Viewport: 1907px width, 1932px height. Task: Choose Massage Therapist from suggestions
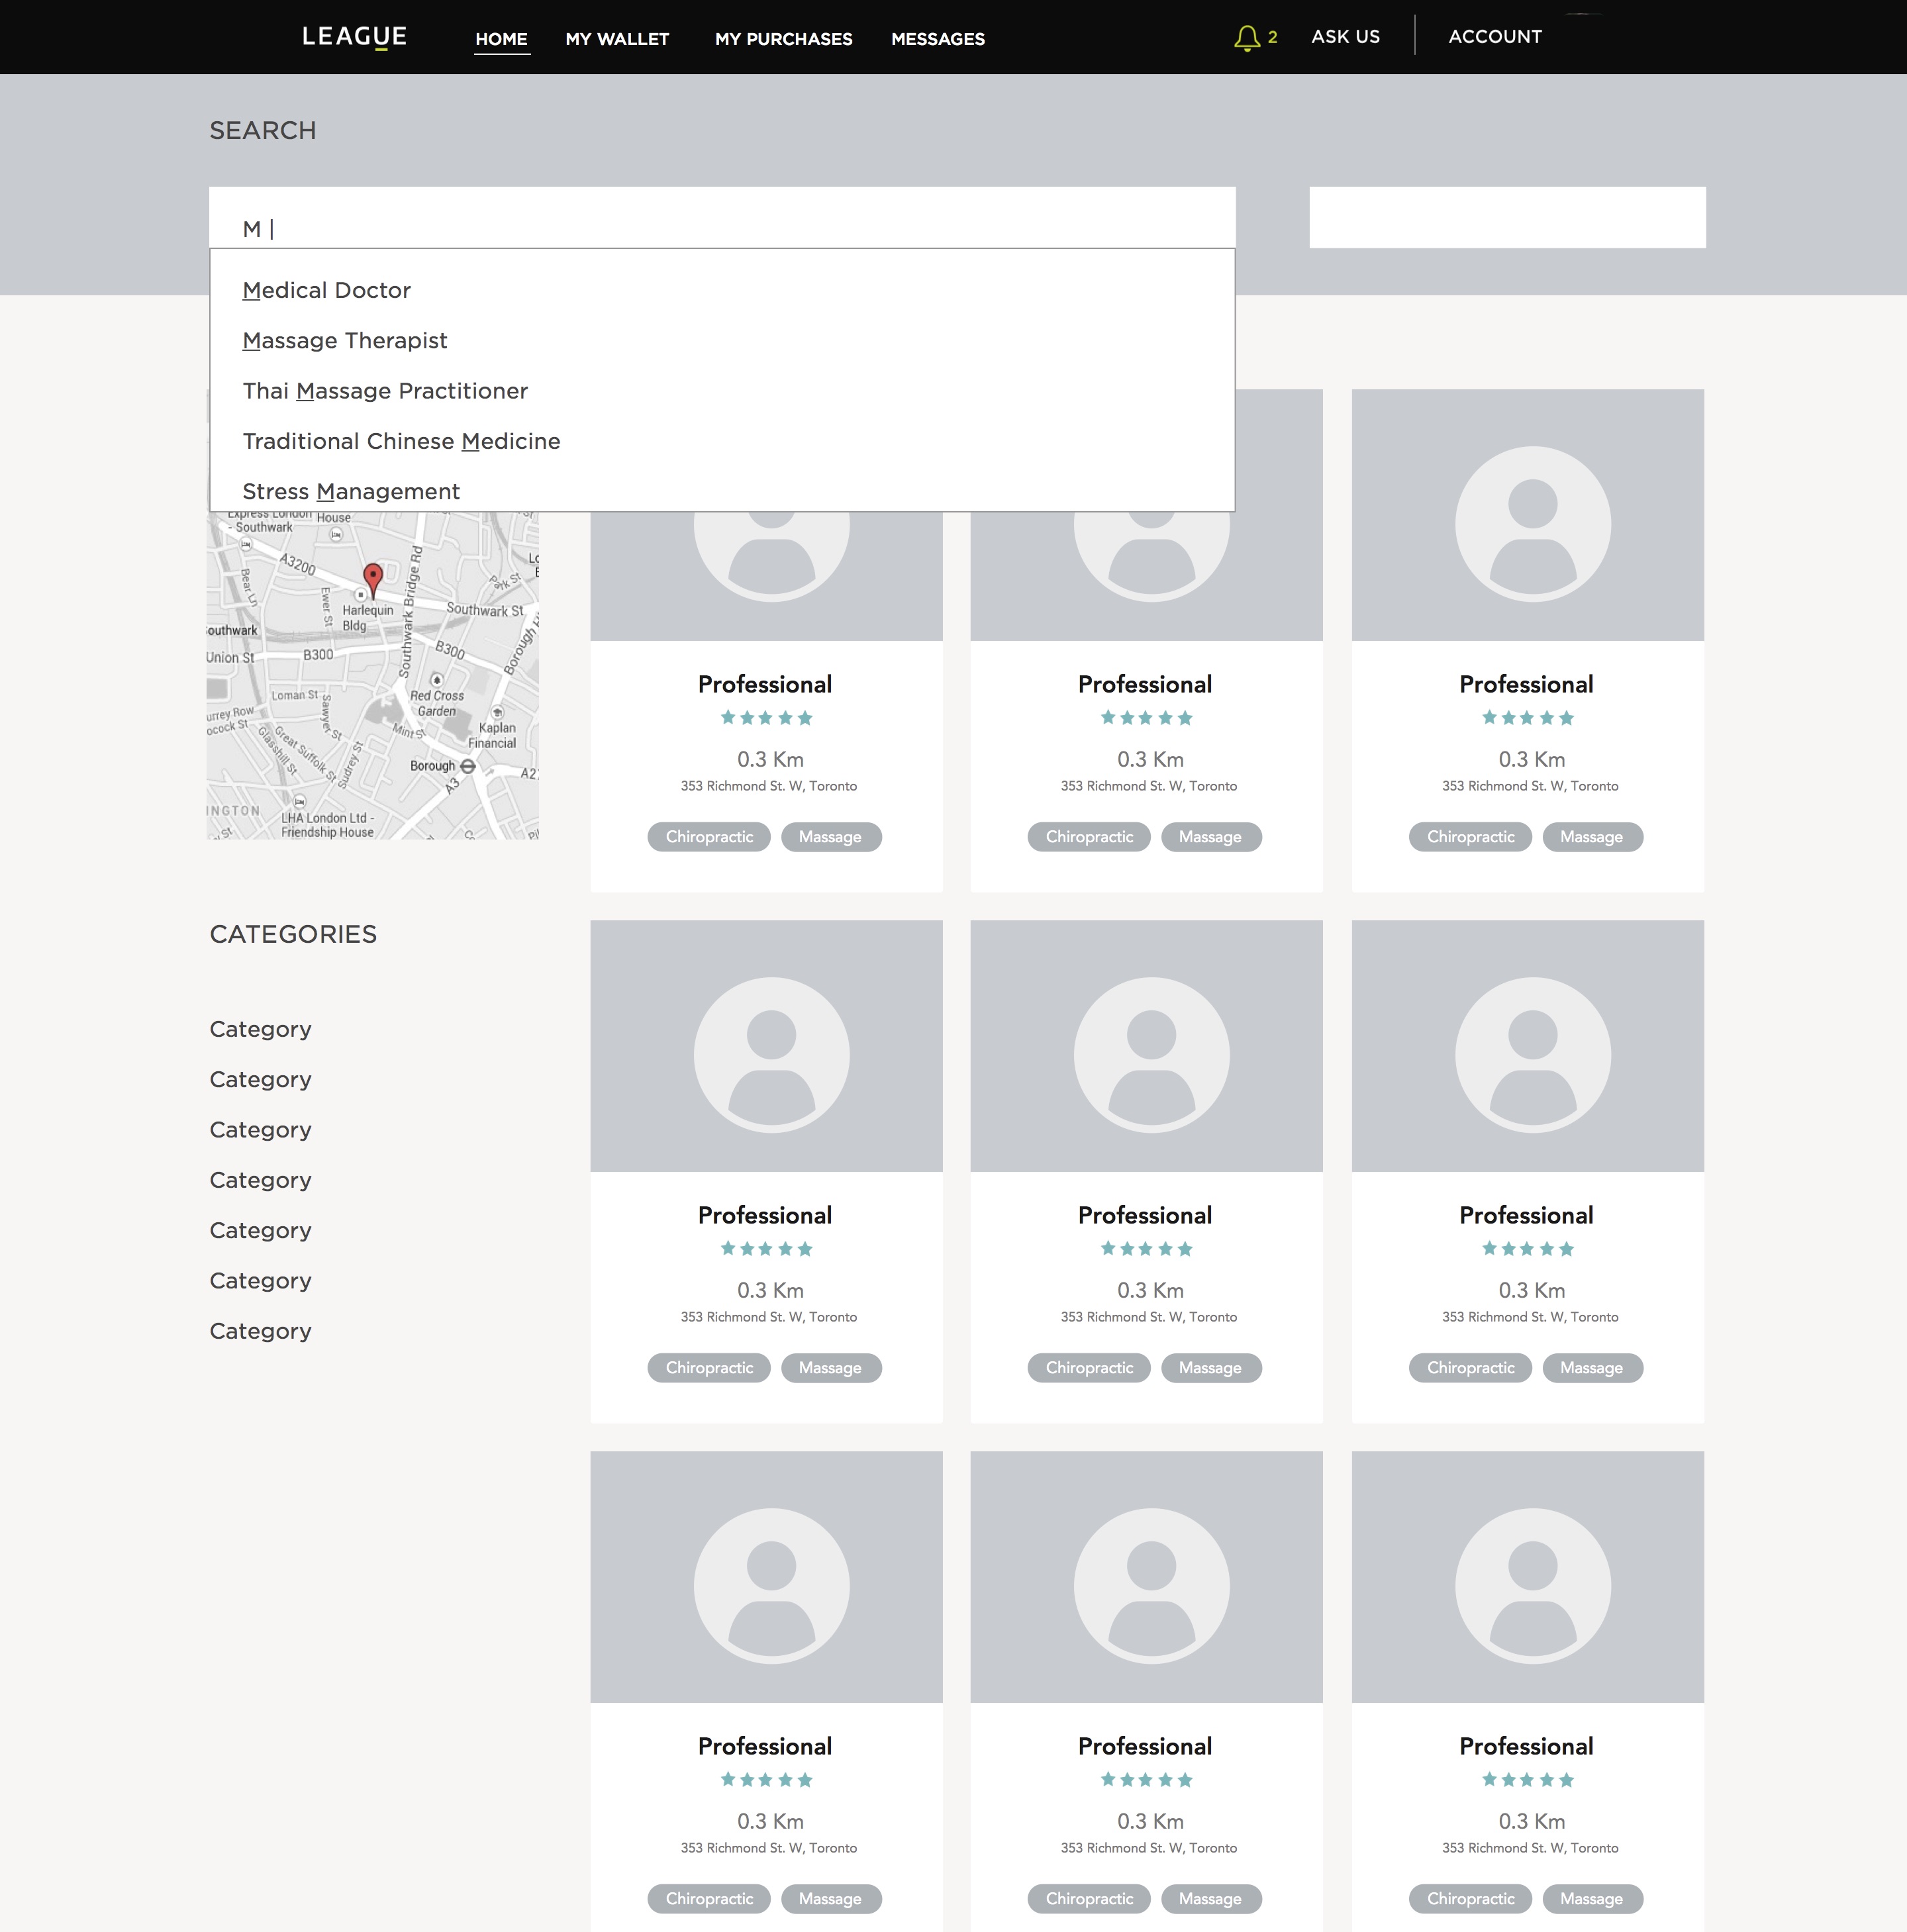[345, 341]
